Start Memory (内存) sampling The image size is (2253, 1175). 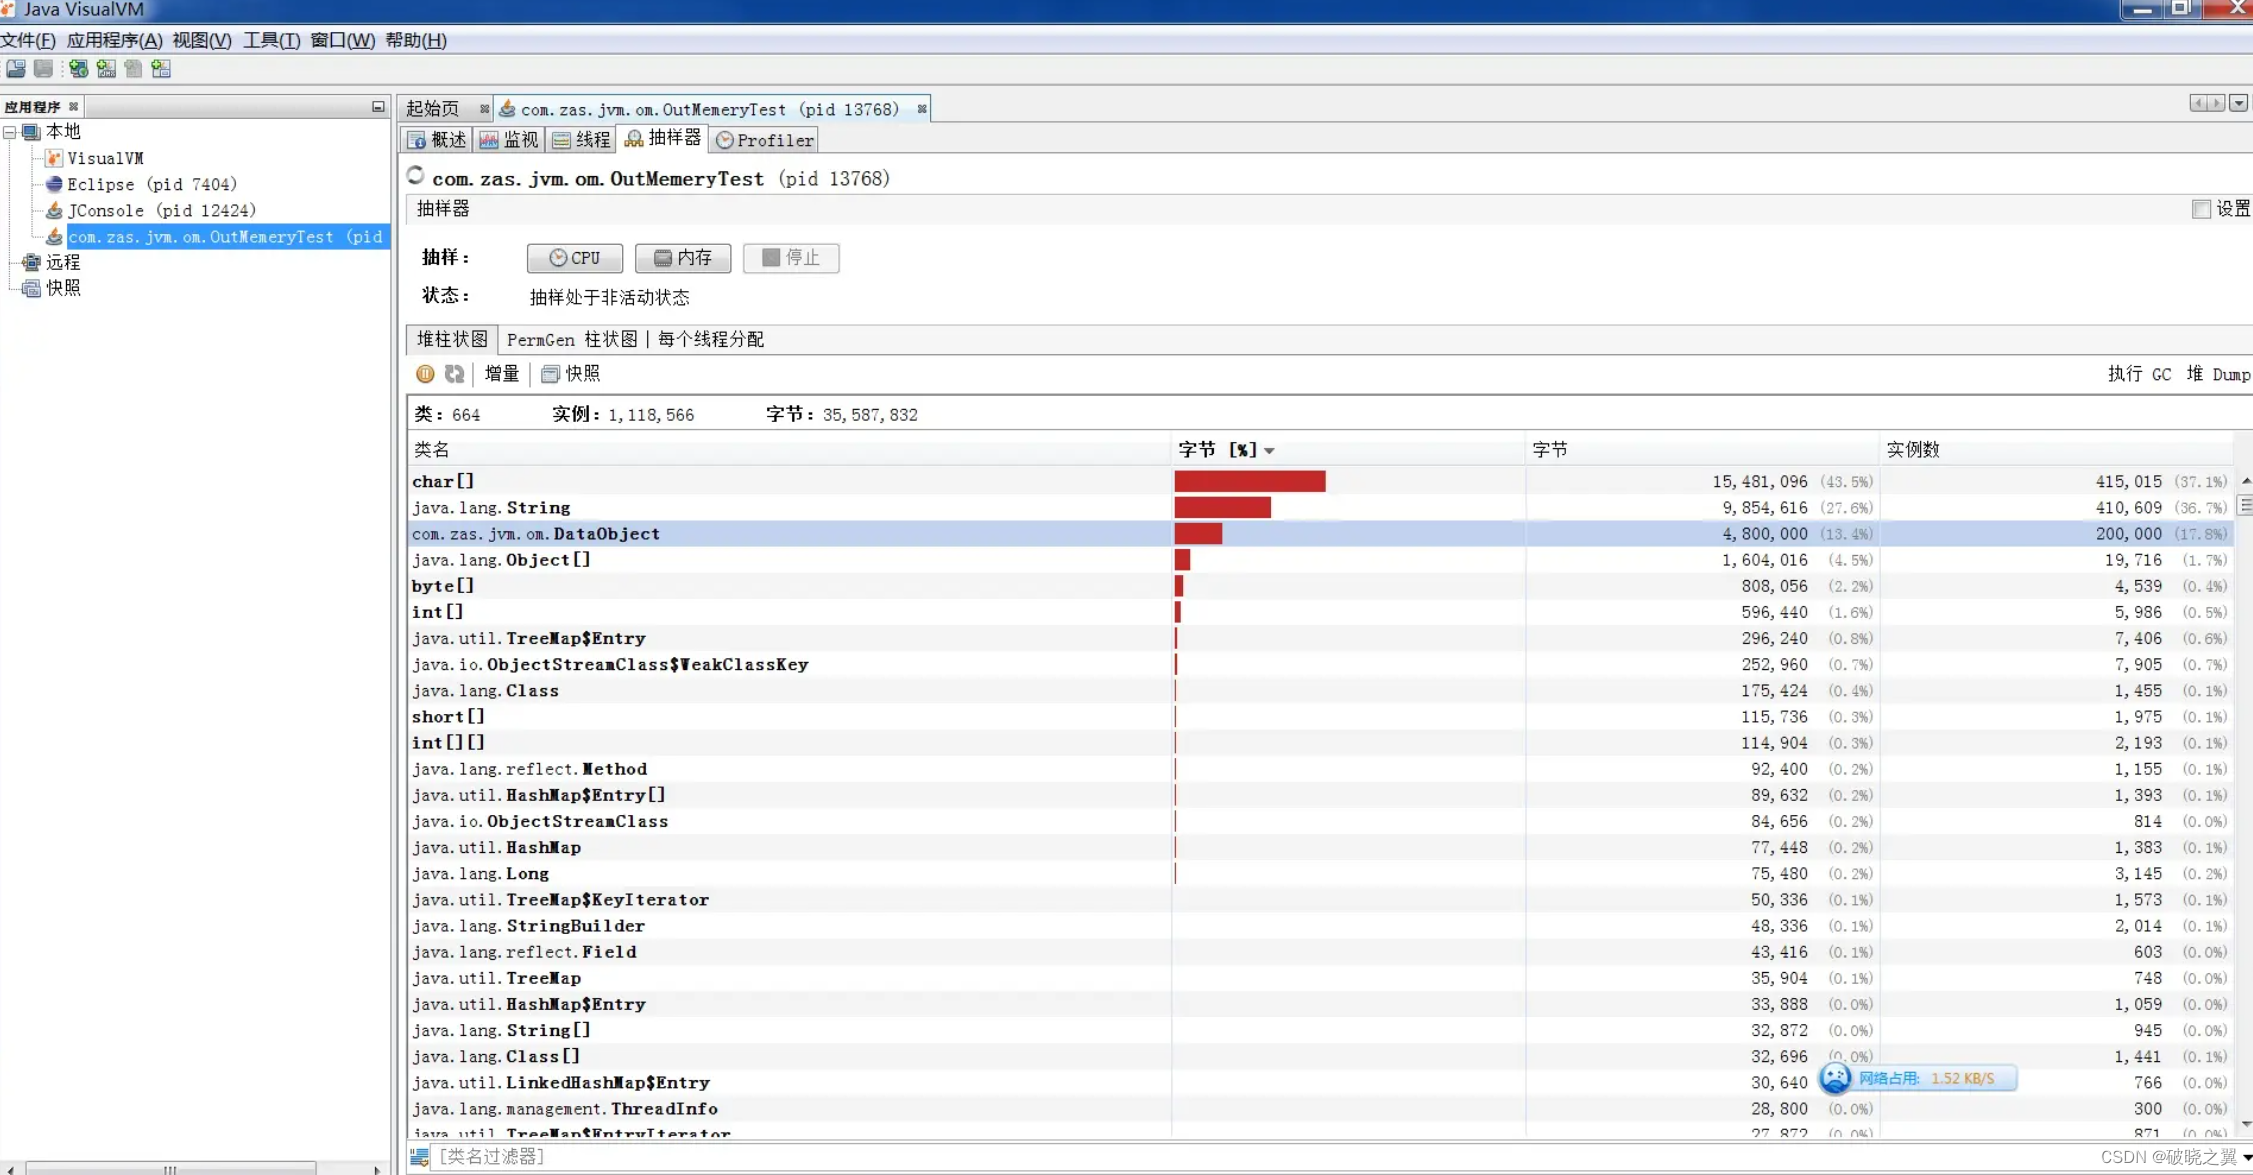pyautogui.click(x=683, y=258)
